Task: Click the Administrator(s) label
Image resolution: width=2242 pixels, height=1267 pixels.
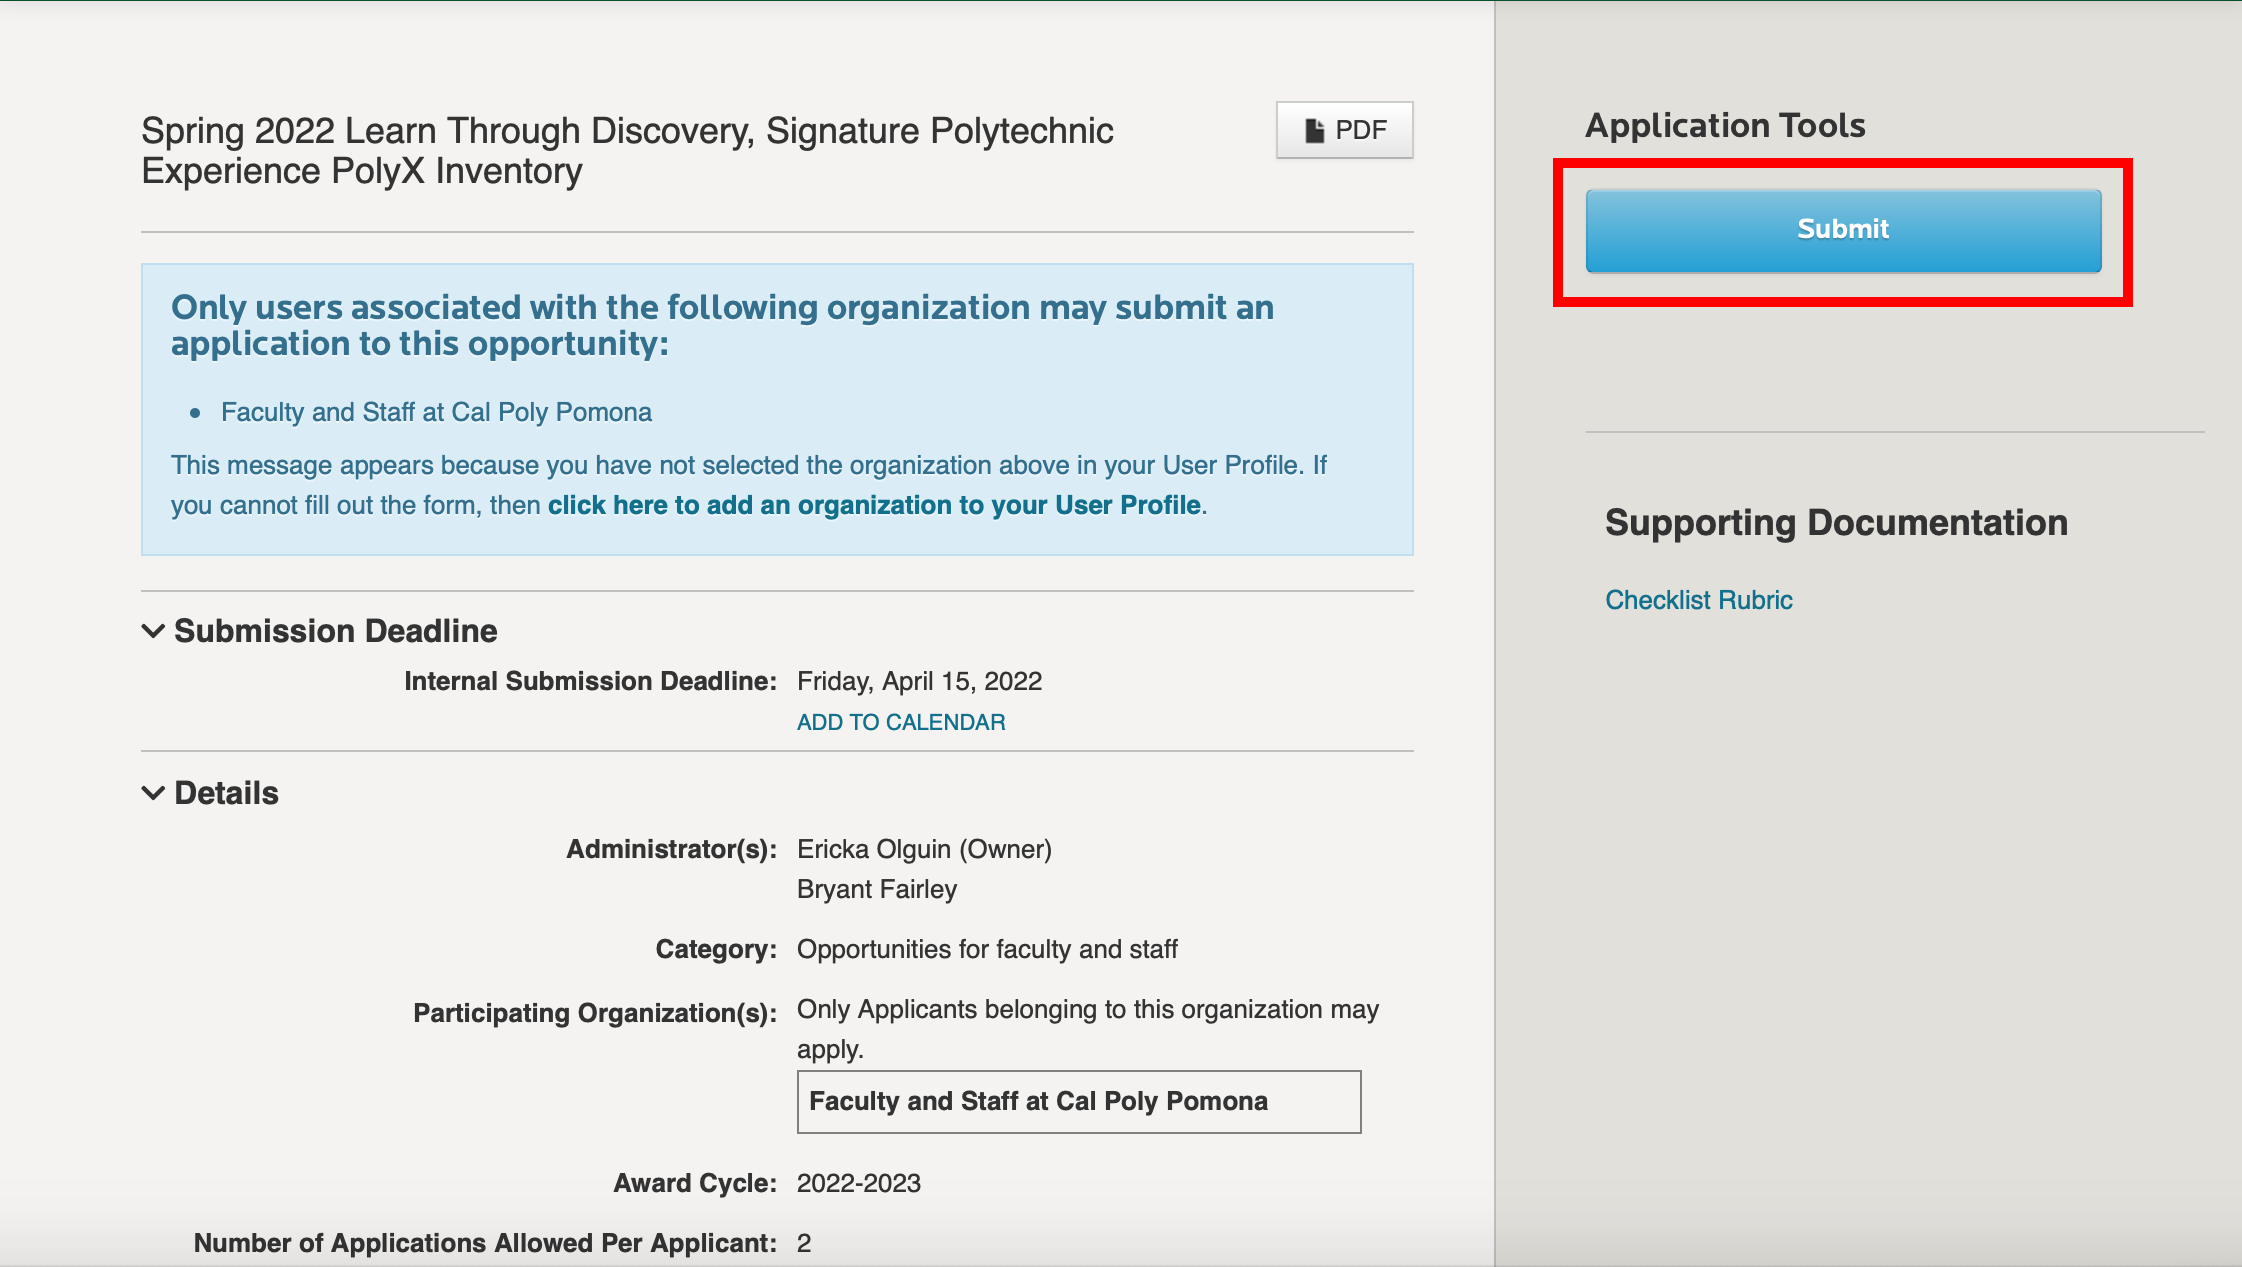Action: pyautogui.click(x=671, y=849)
